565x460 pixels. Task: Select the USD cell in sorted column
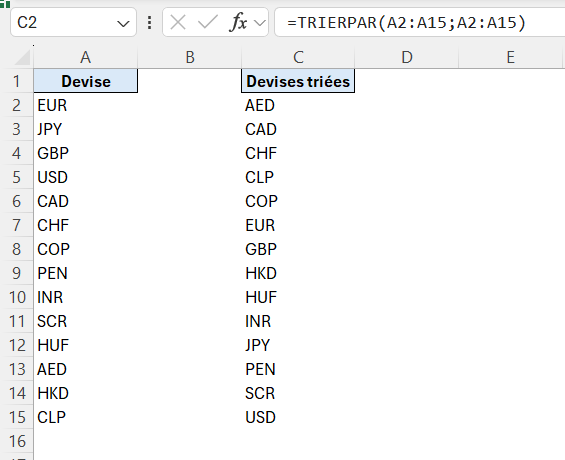(x=298, y=417)
